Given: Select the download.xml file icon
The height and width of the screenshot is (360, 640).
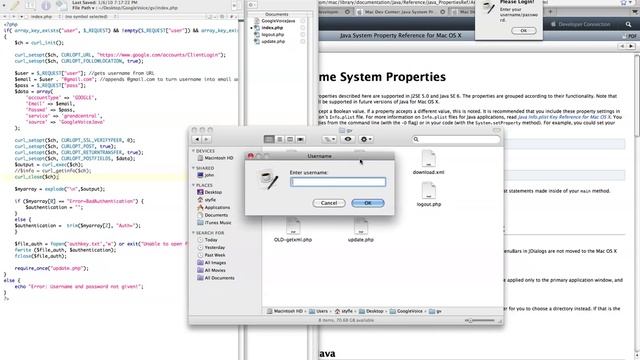Looking at the screenshot, I should [x=429, y=158].
